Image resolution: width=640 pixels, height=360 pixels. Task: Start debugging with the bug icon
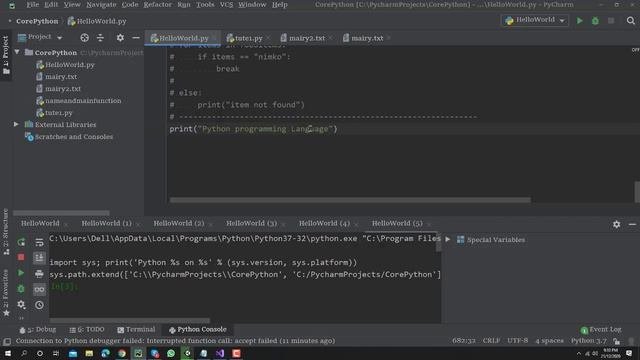[595, 20]
